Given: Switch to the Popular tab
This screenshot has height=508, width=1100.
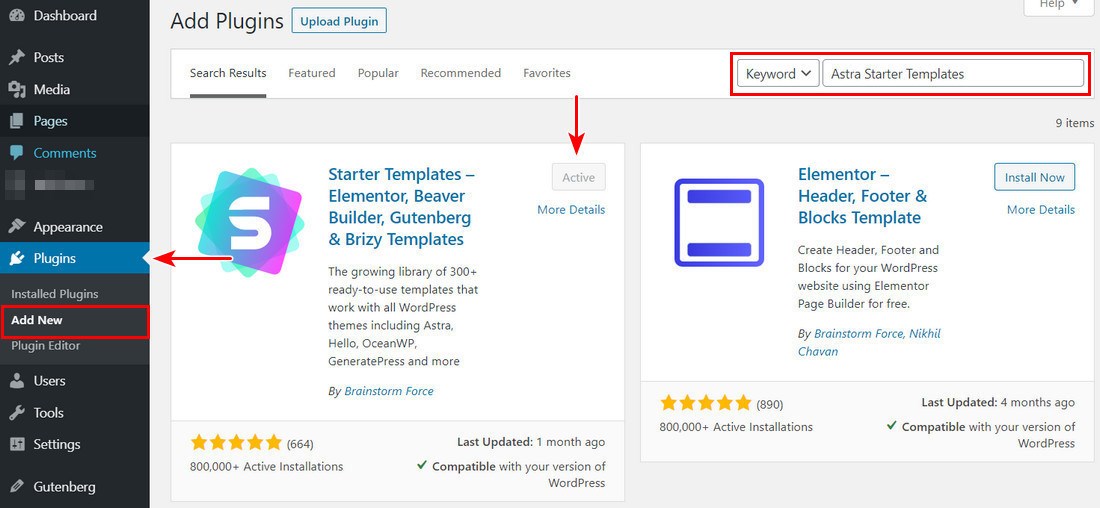Looking at the screenshot, I should [378, 73].
